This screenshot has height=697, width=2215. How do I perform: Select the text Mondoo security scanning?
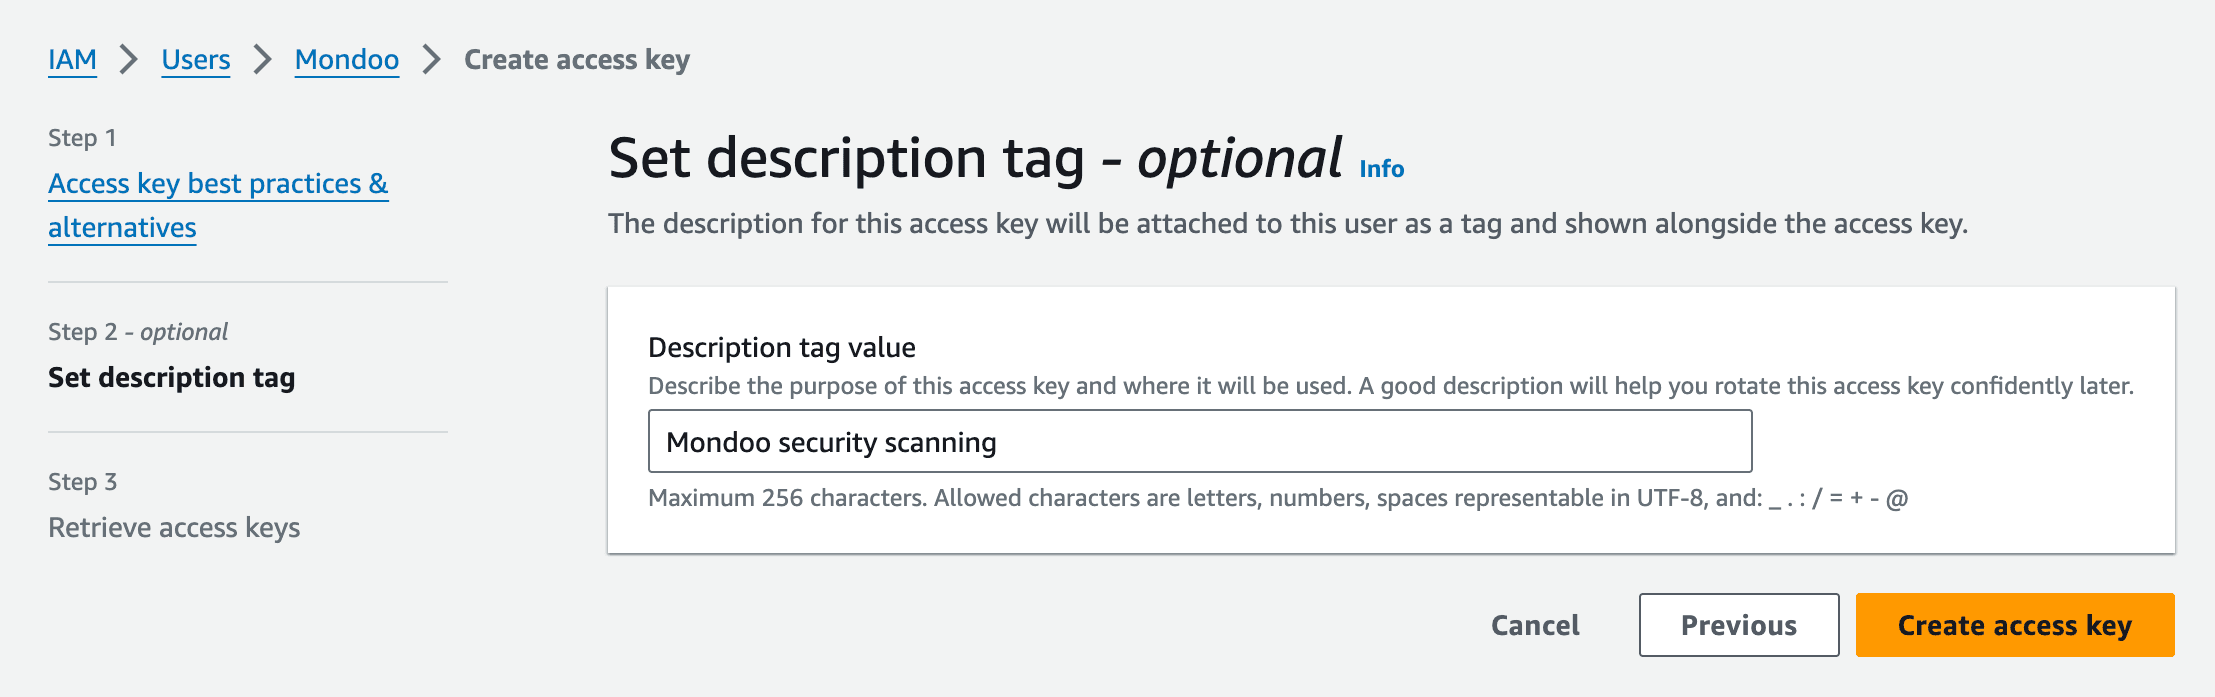tap(831, 440)
